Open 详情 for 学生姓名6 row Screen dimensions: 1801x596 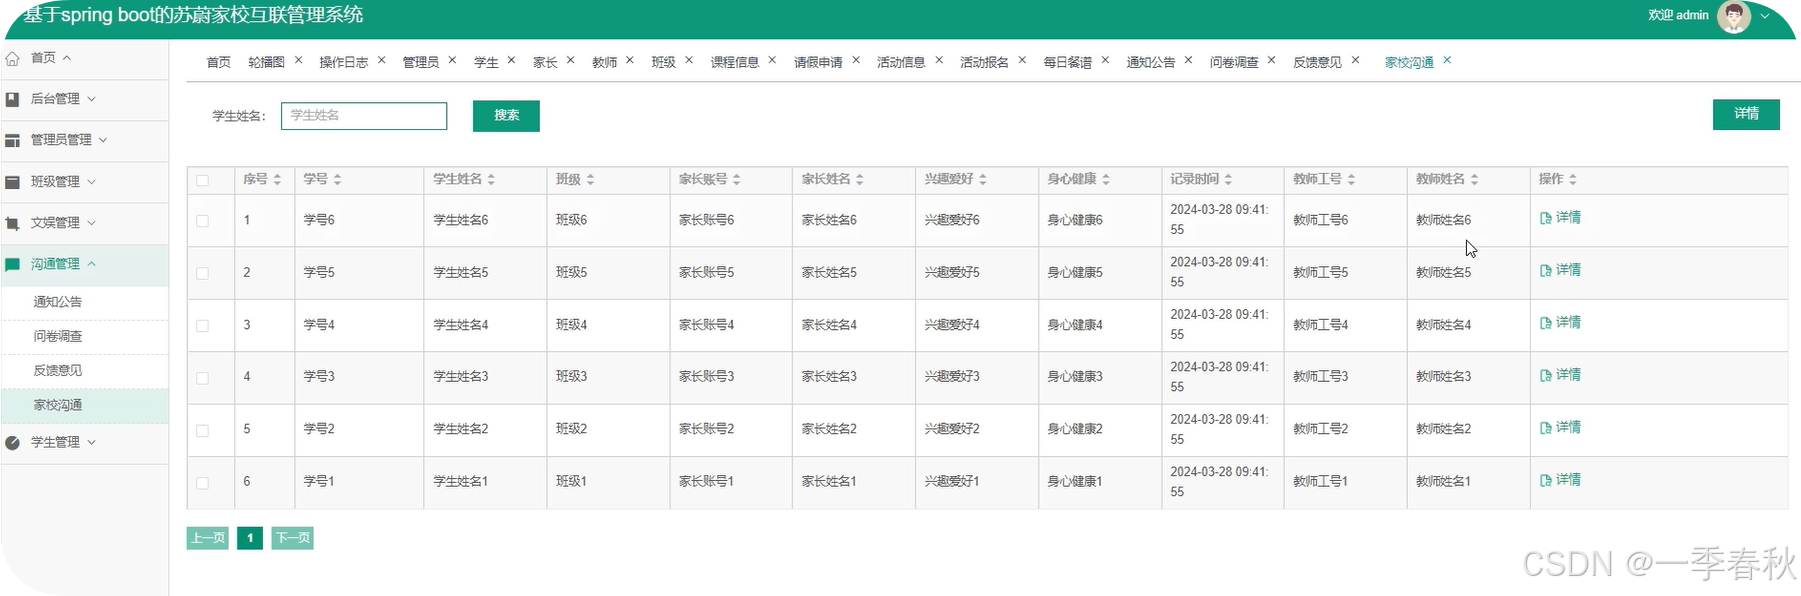click(1561, 218)
